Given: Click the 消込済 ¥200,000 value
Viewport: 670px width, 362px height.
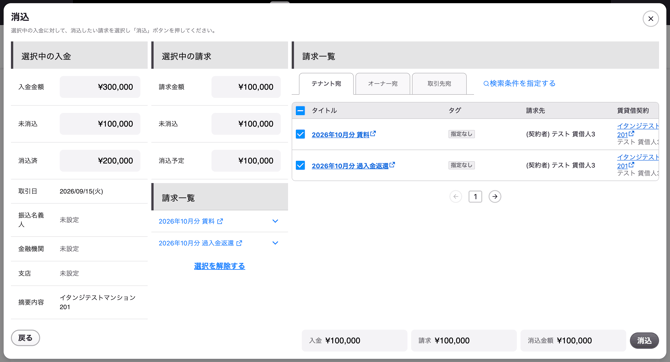Looking at the screenshot, I should click(x=100, y=161).
